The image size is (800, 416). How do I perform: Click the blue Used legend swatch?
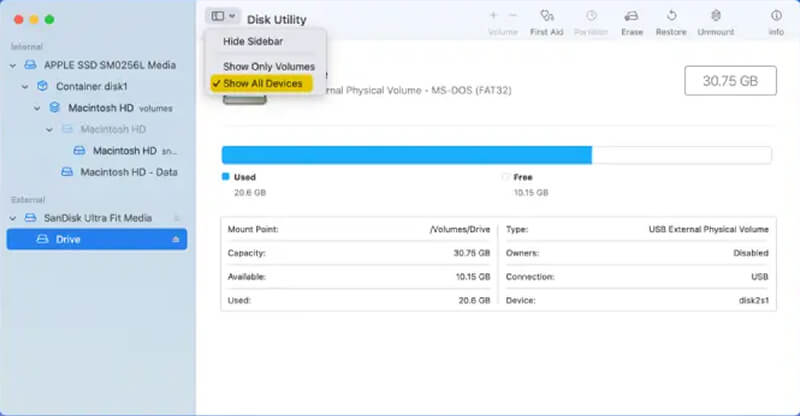pos(226,177)
